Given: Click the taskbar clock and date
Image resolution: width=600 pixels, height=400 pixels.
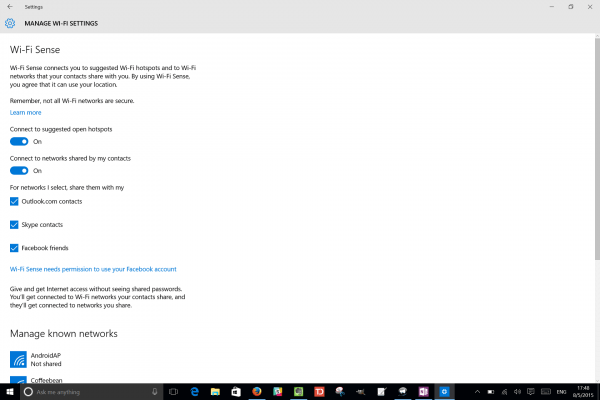Looking at the screenshot, I should (583, 392).
